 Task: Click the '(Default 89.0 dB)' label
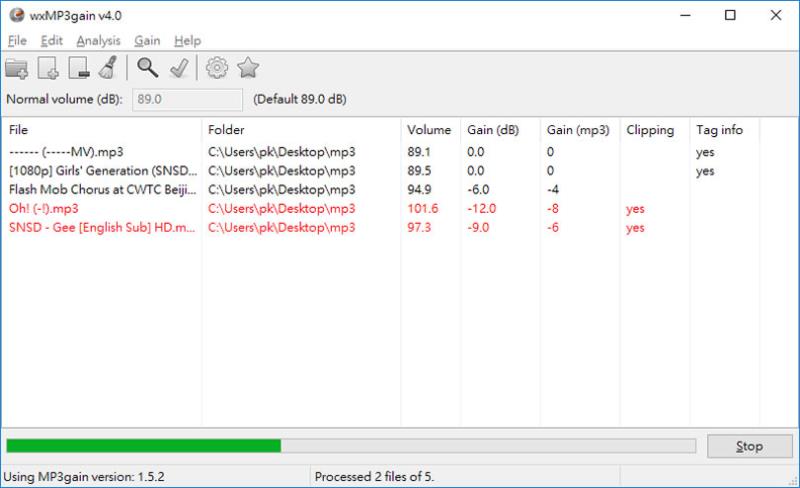pyautogui.click(x=300, y=99)
